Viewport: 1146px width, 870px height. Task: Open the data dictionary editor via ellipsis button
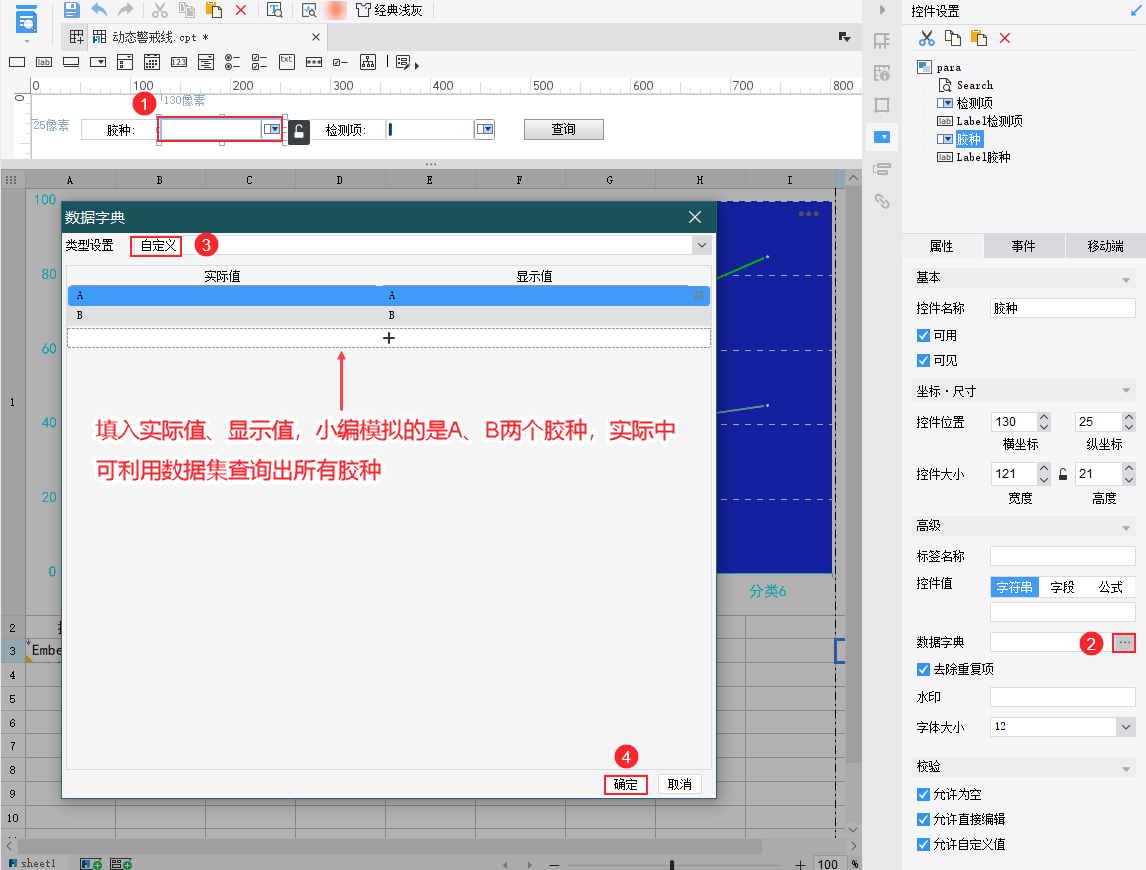tap(1126, 642)
